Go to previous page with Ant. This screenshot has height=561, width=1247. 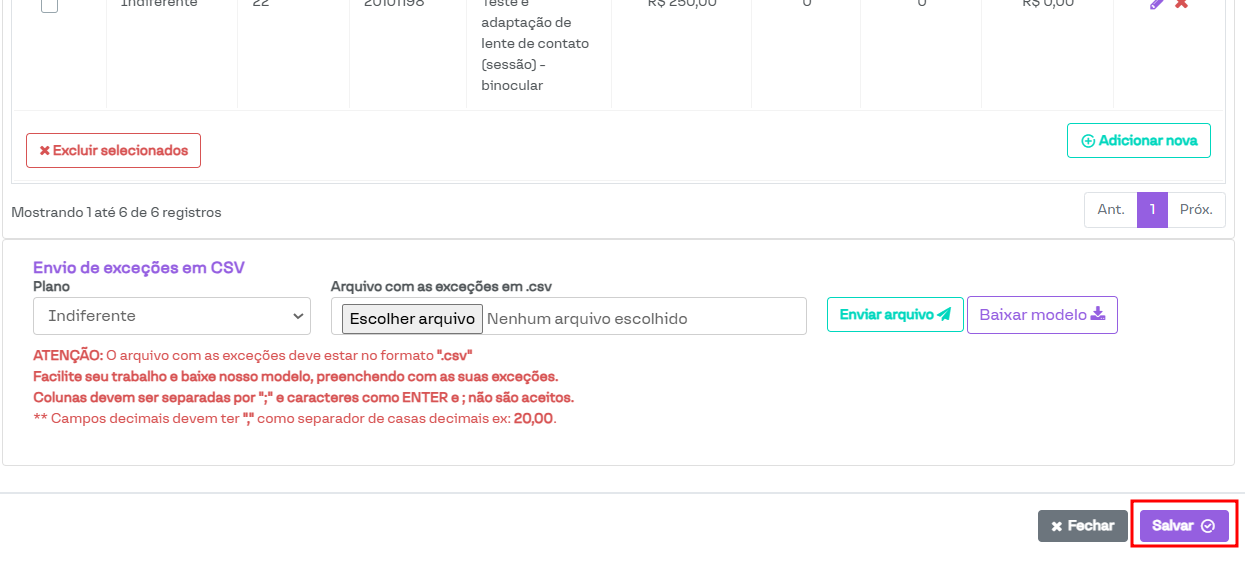tap(1110, 210)
